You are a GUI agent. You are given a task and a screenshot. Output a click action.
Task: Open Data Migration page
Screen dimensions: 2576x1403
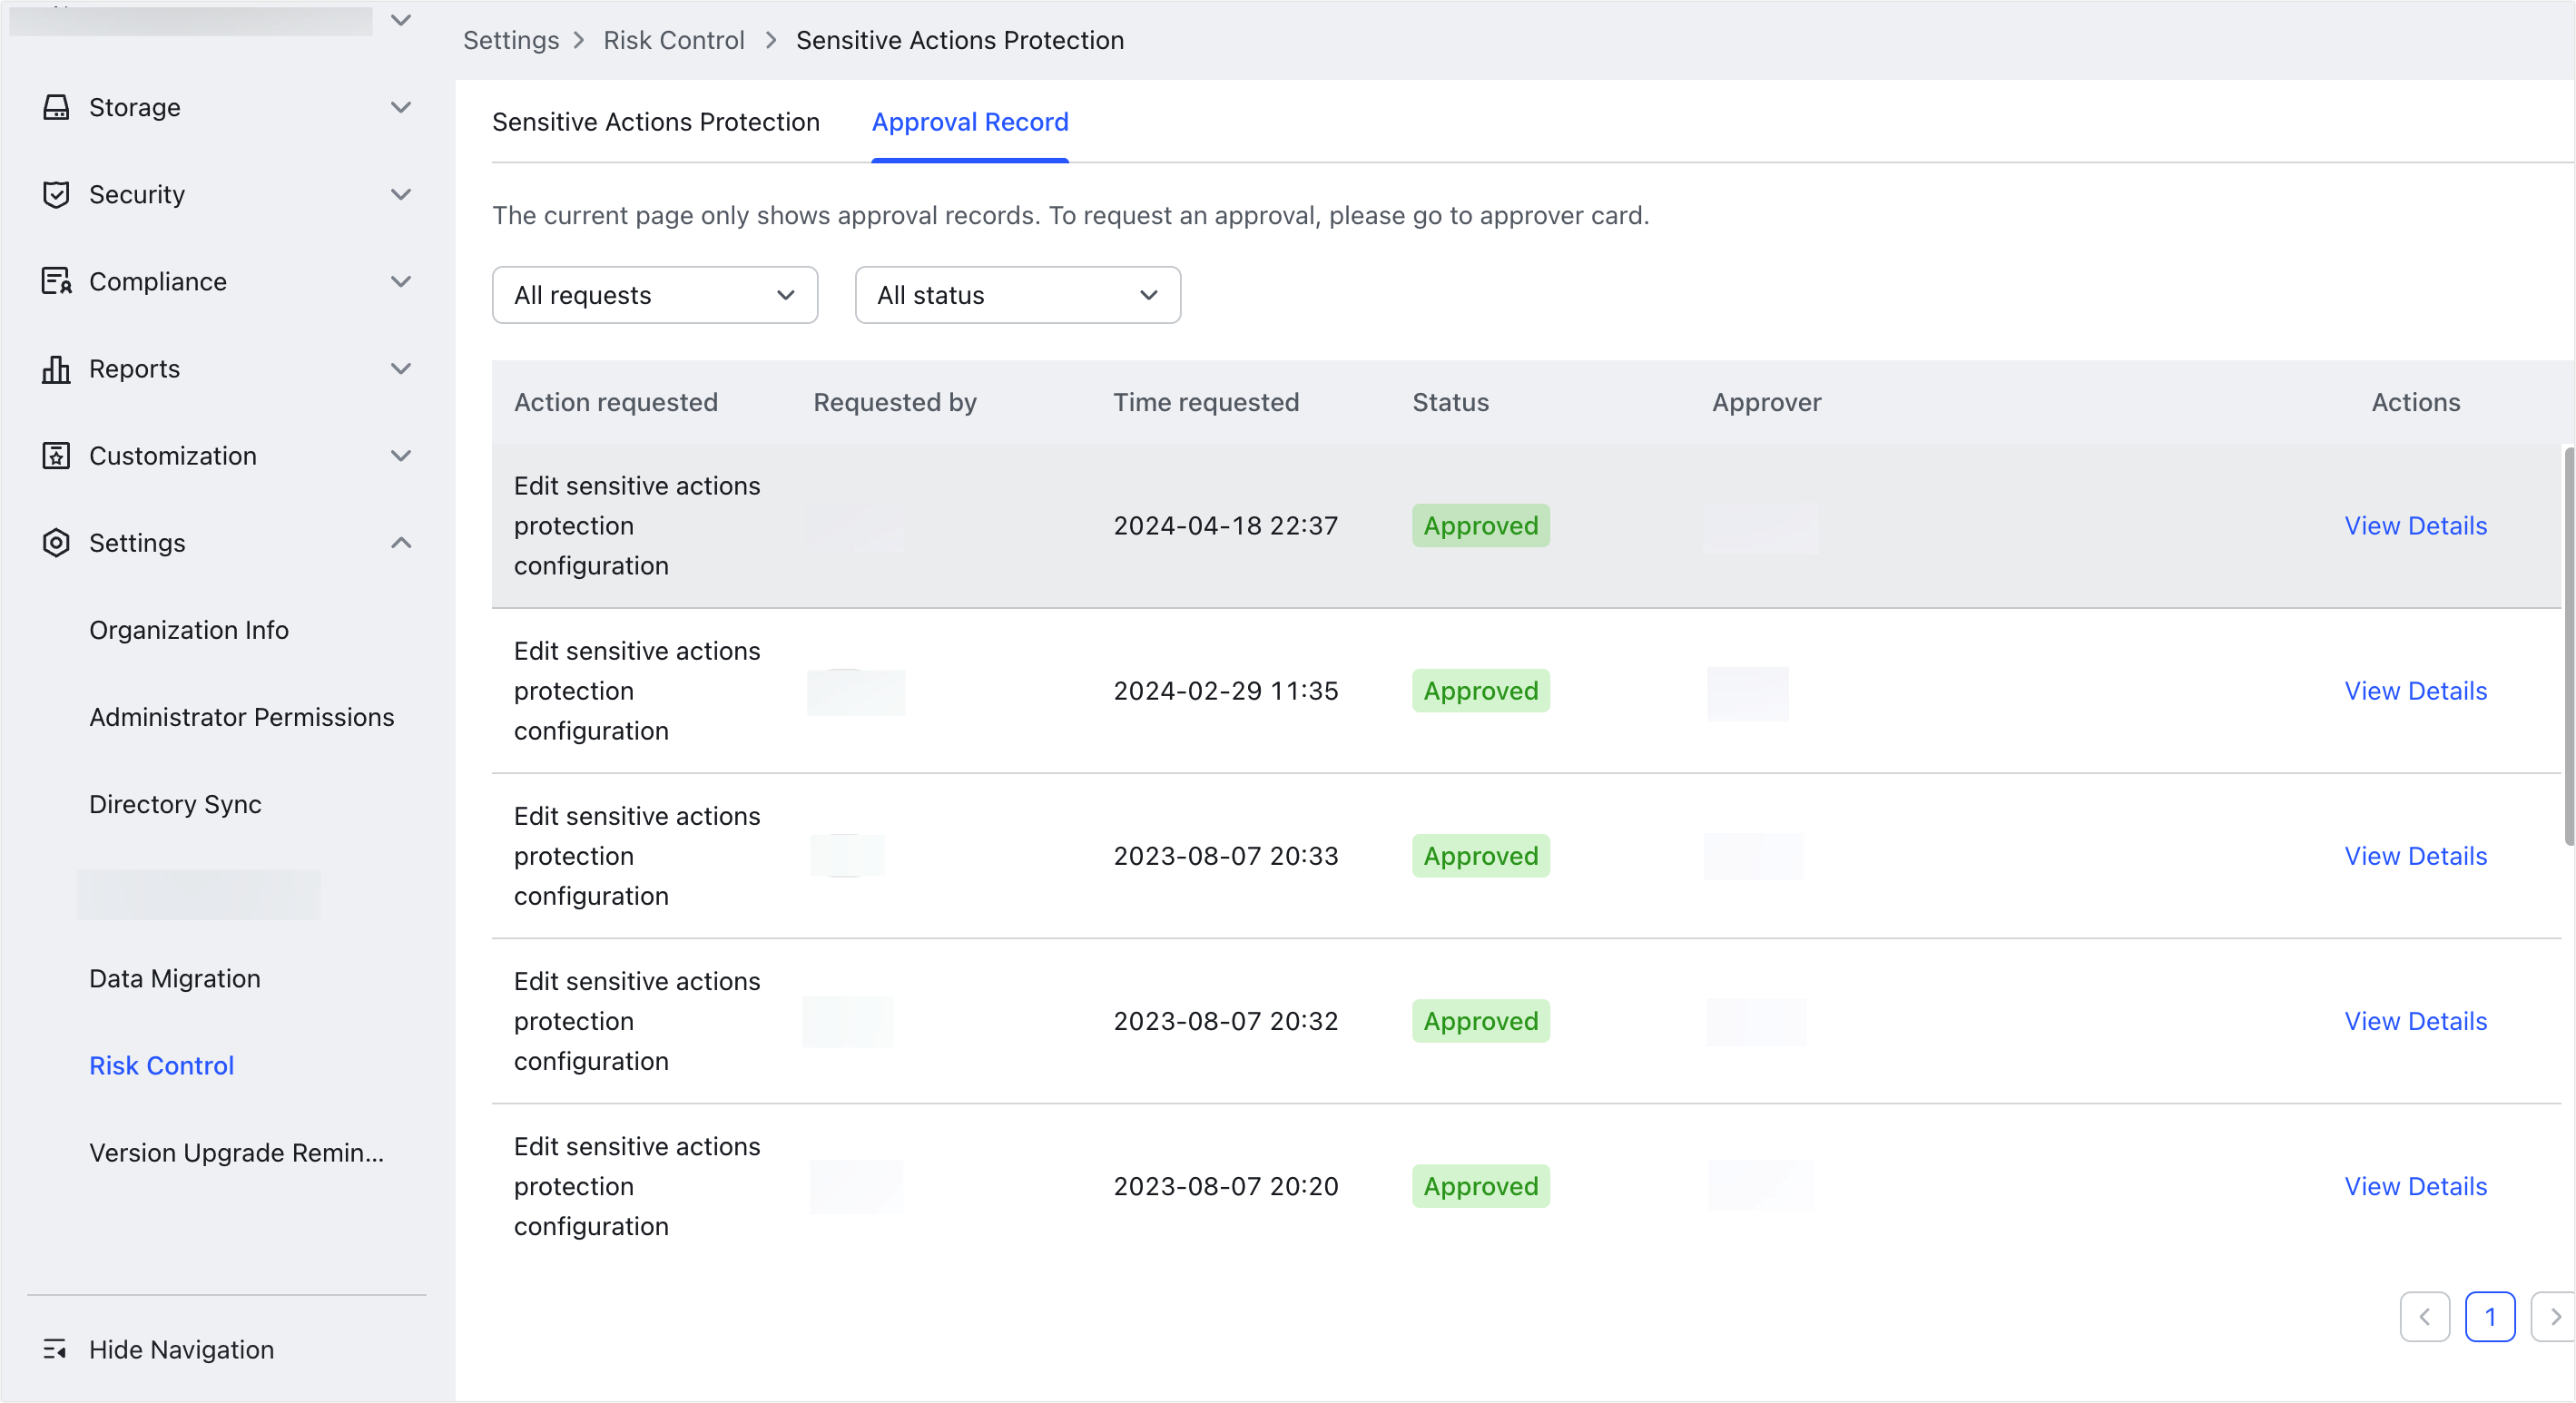[175, 978]
